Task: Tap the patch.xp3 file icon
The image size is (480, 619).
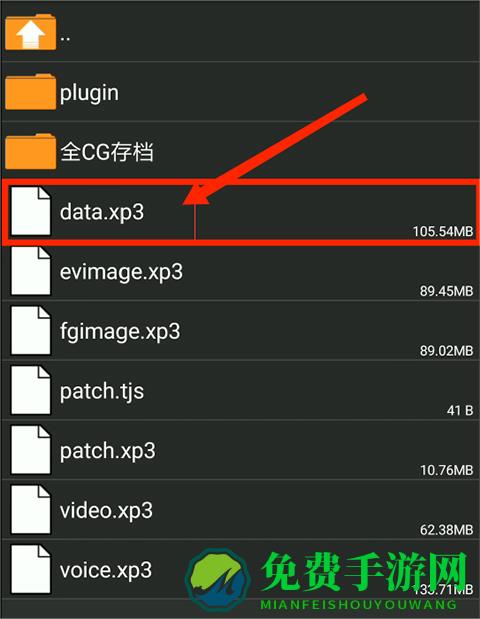Action: (31, 450)
